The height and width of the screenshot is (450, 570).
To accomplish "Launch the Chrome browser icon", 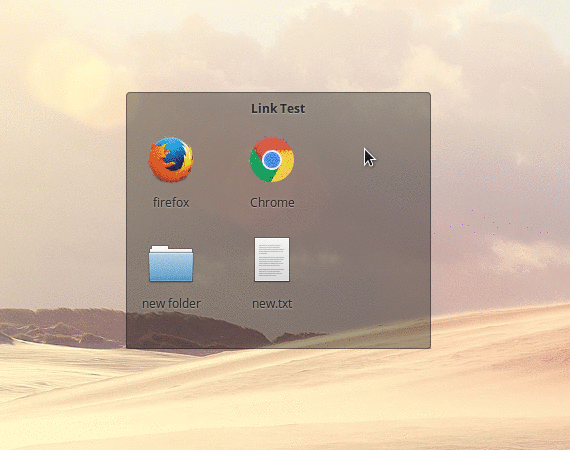I will point(272,160).
